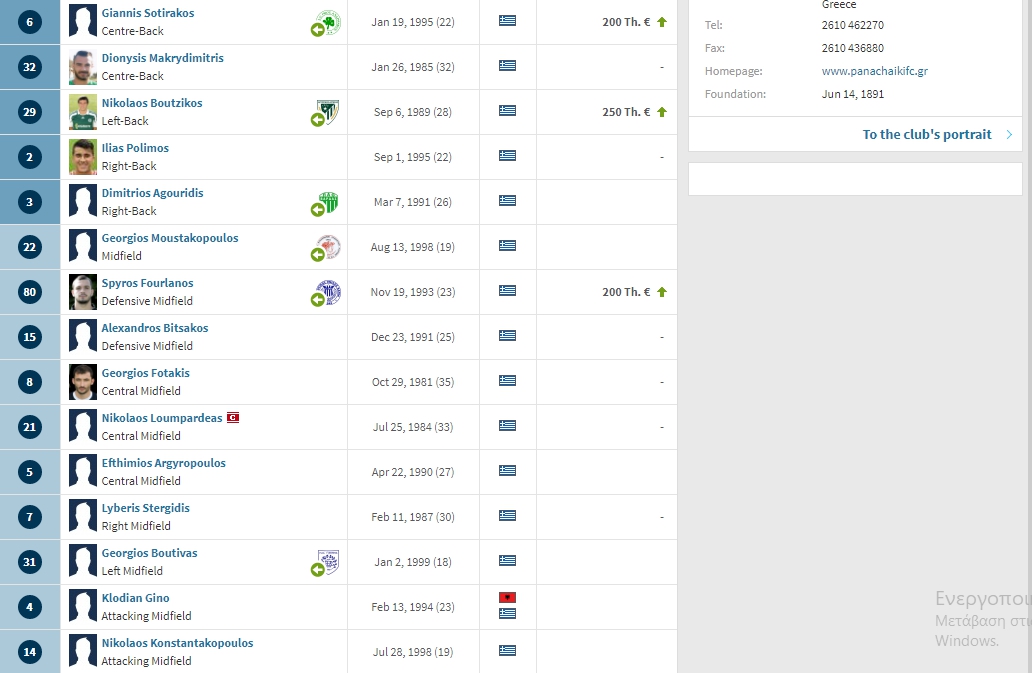Screen dimensions: 1032x673
Task: Click 250 Th. € market value of Boutzikos
Action: click(x=626, y=112)
